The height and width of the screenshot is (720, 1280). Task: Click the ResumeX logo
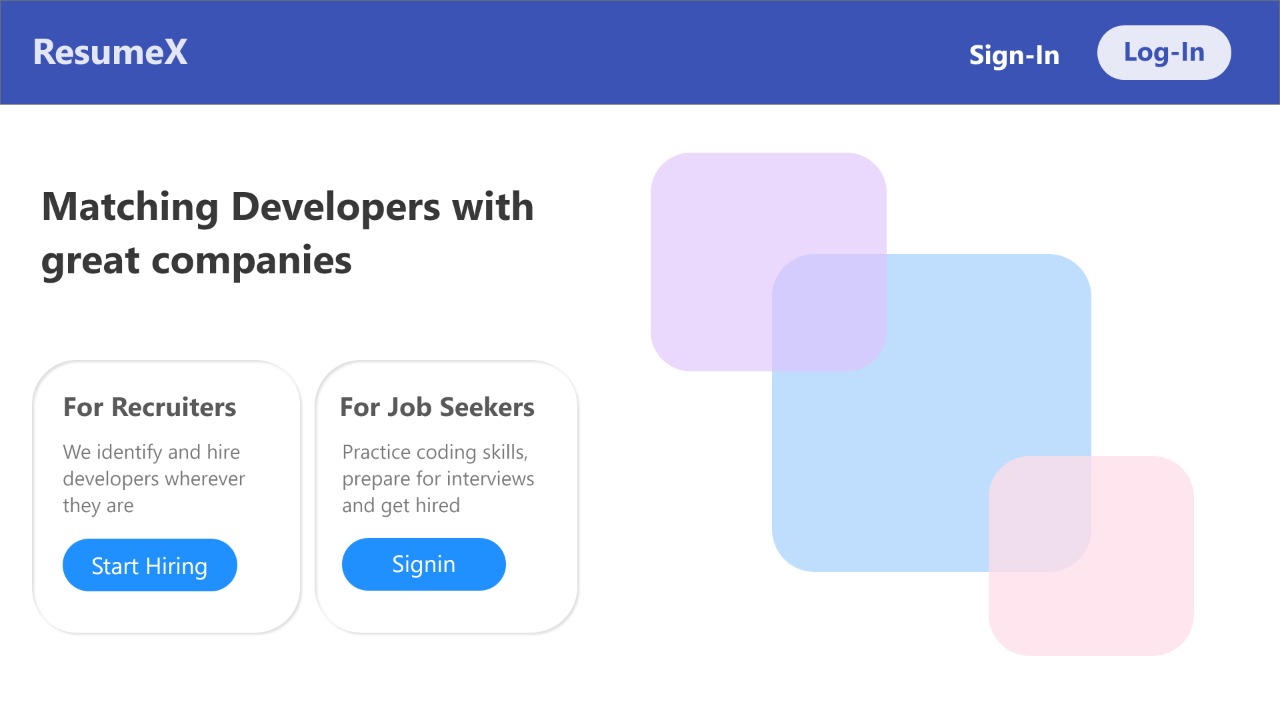tap(110, 52)
